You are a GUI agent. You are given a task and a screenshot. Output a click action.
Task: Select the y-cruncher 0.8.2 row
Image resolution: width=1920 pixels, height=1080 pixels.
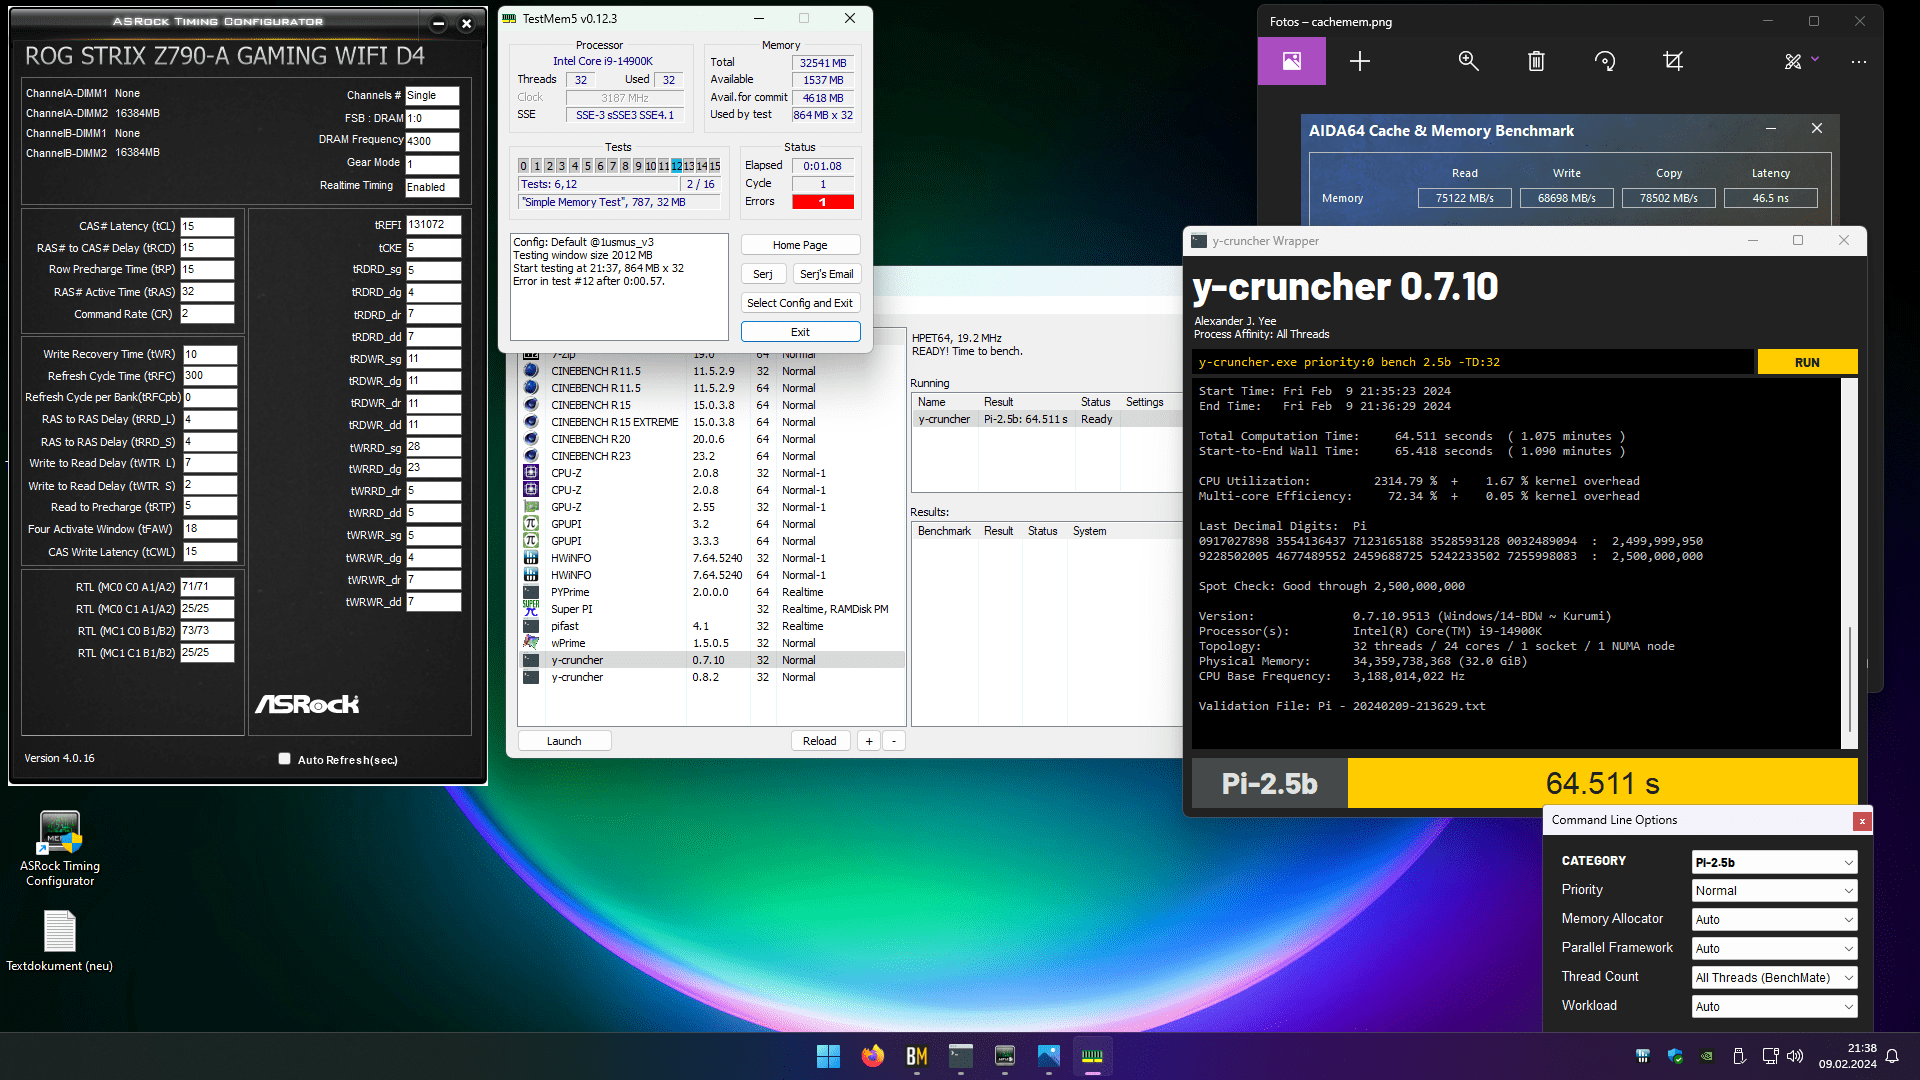pyautogui.click(x=712, y=677)
